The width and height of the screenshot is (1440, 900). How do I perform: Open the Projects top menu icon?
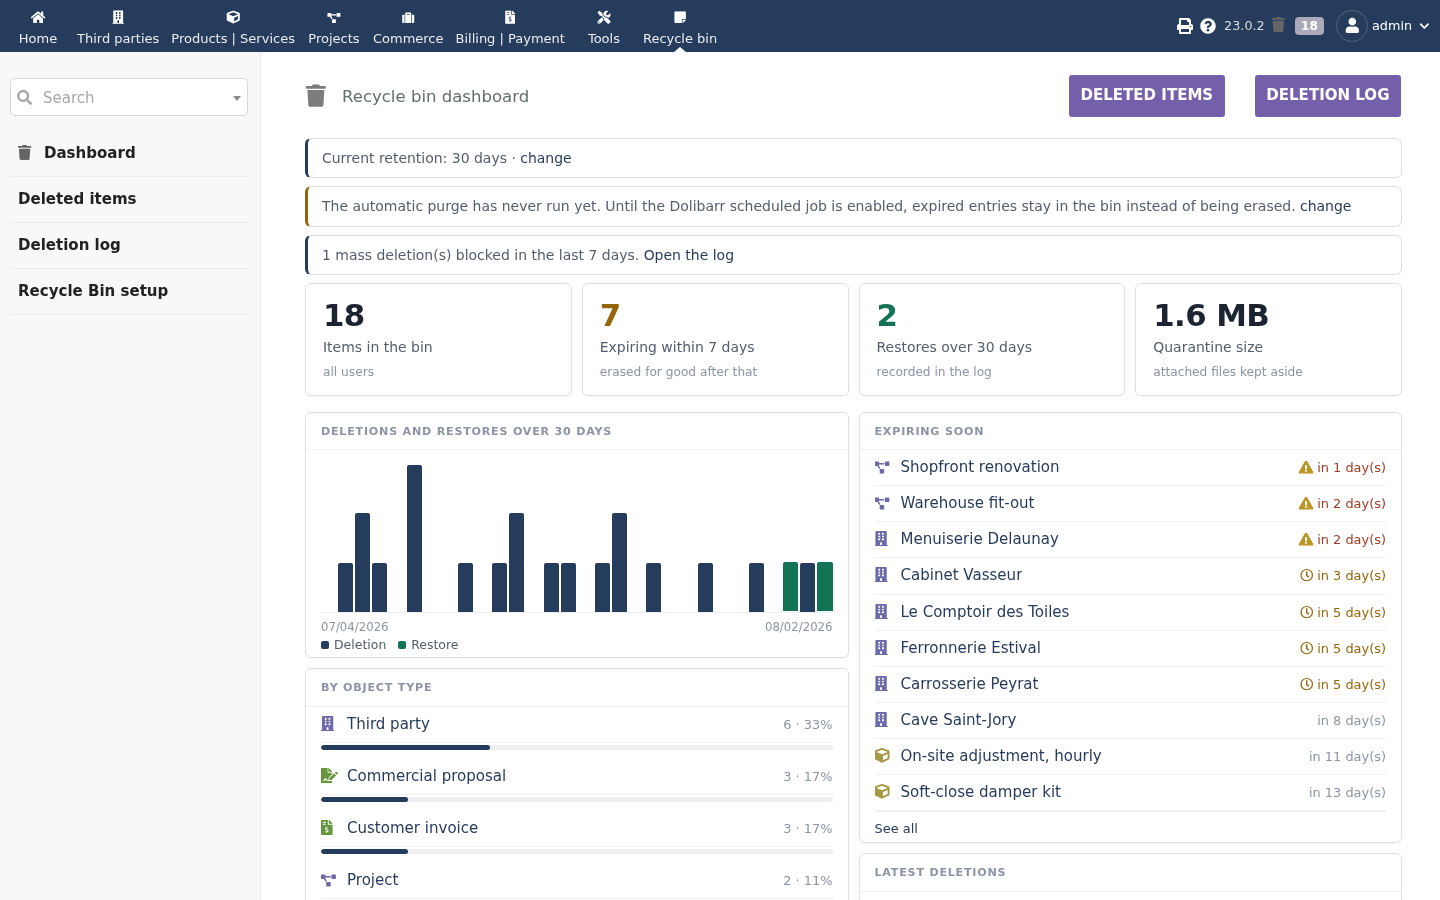point(334,17)
